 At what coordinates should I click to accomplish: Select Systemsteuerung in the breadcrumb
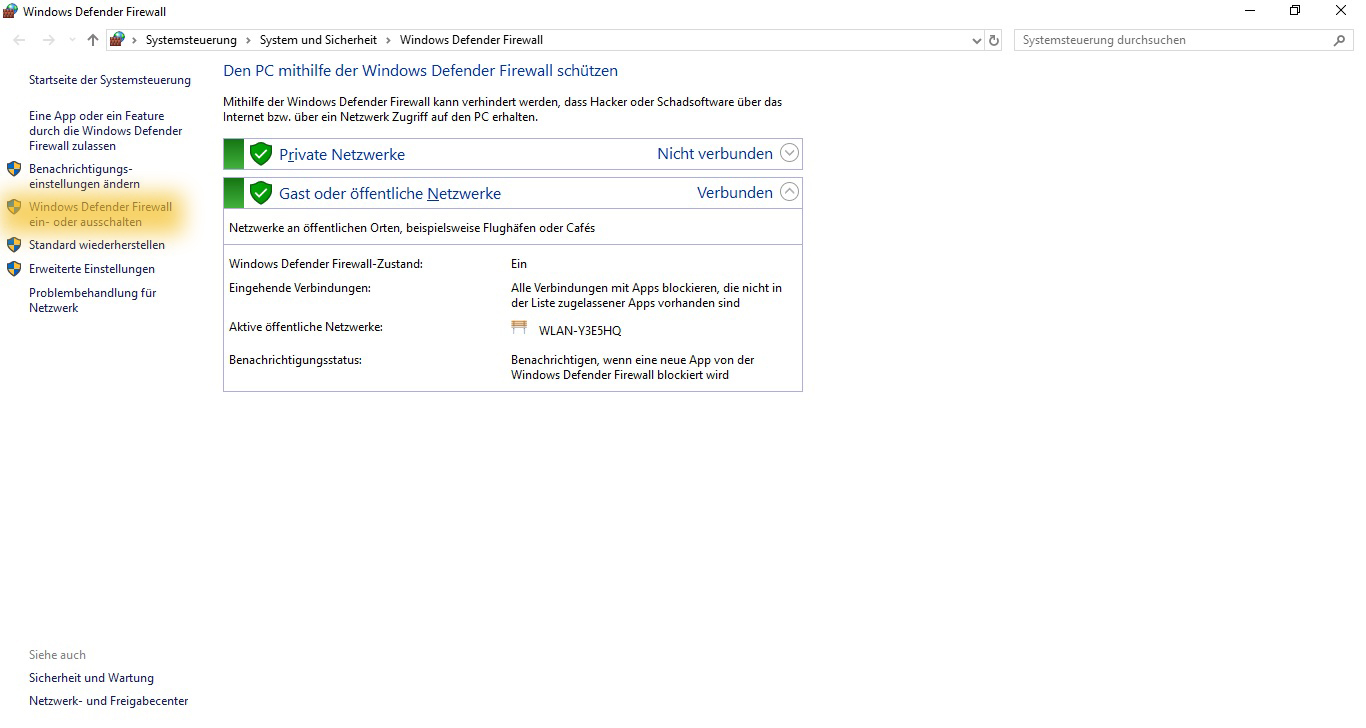[191, 40]
